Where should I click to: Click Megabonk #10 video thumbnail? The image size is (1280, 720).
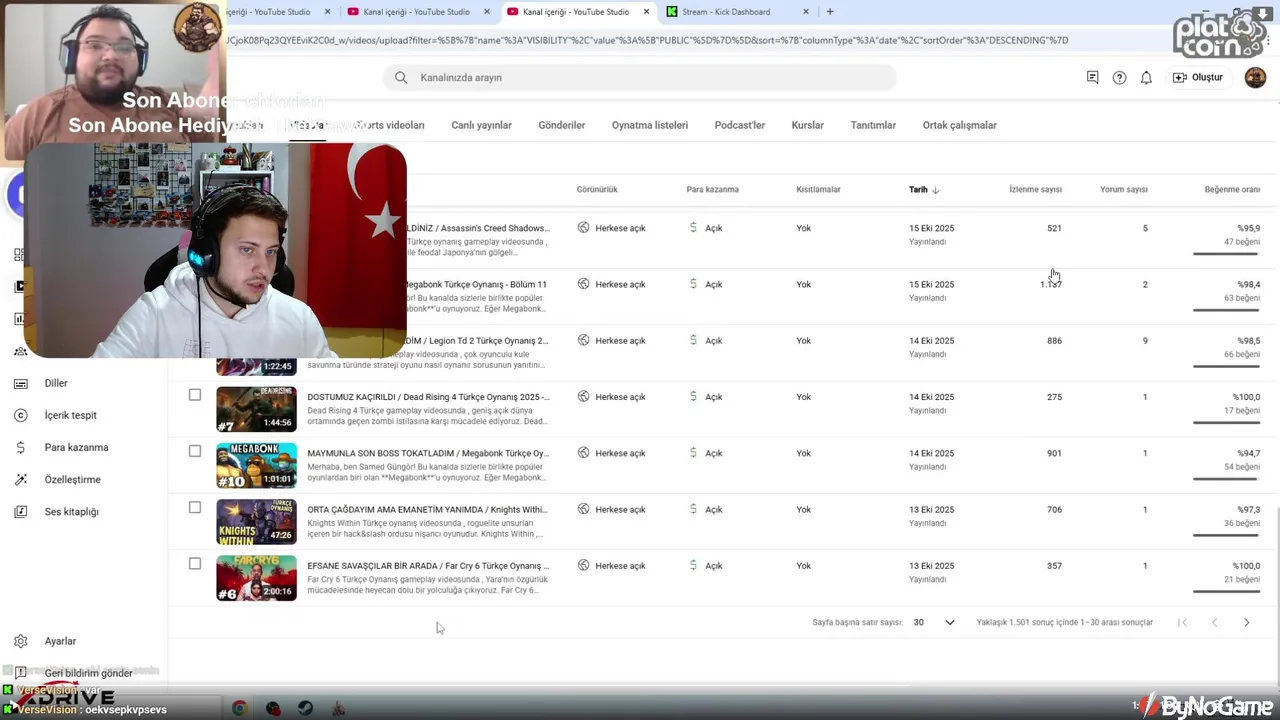pyautogui.click(x=256, y=465)
